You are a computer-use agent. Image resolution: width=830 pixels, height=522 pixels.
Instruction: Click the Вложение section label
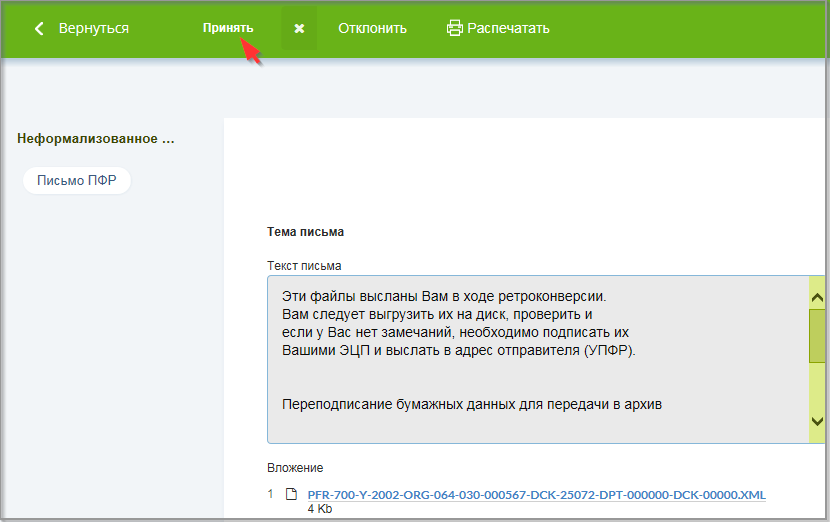pyautogui.click(x=295, y=468)
